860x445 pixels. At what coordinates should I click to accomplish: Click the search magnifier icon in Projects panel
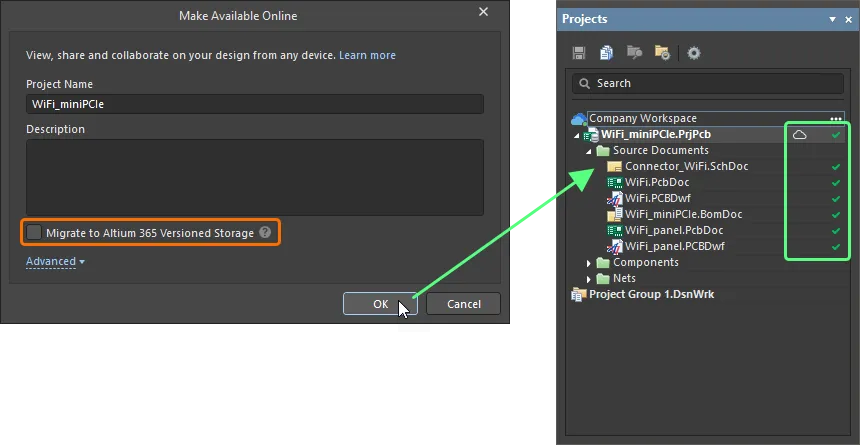[585, 83]
